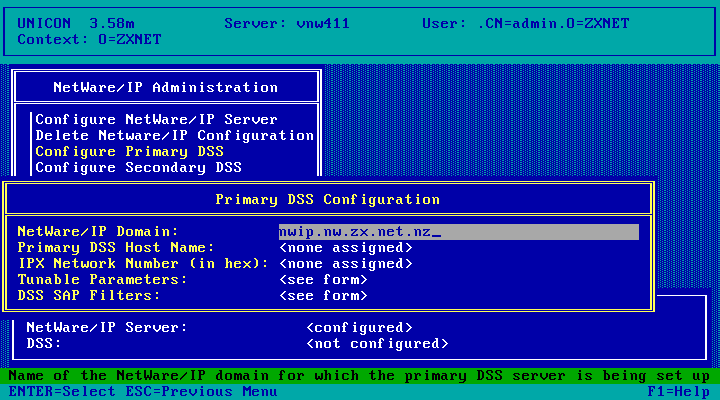Click UNICON 3.58m version text
Viewport: 720px width, 400px height.
76,23
